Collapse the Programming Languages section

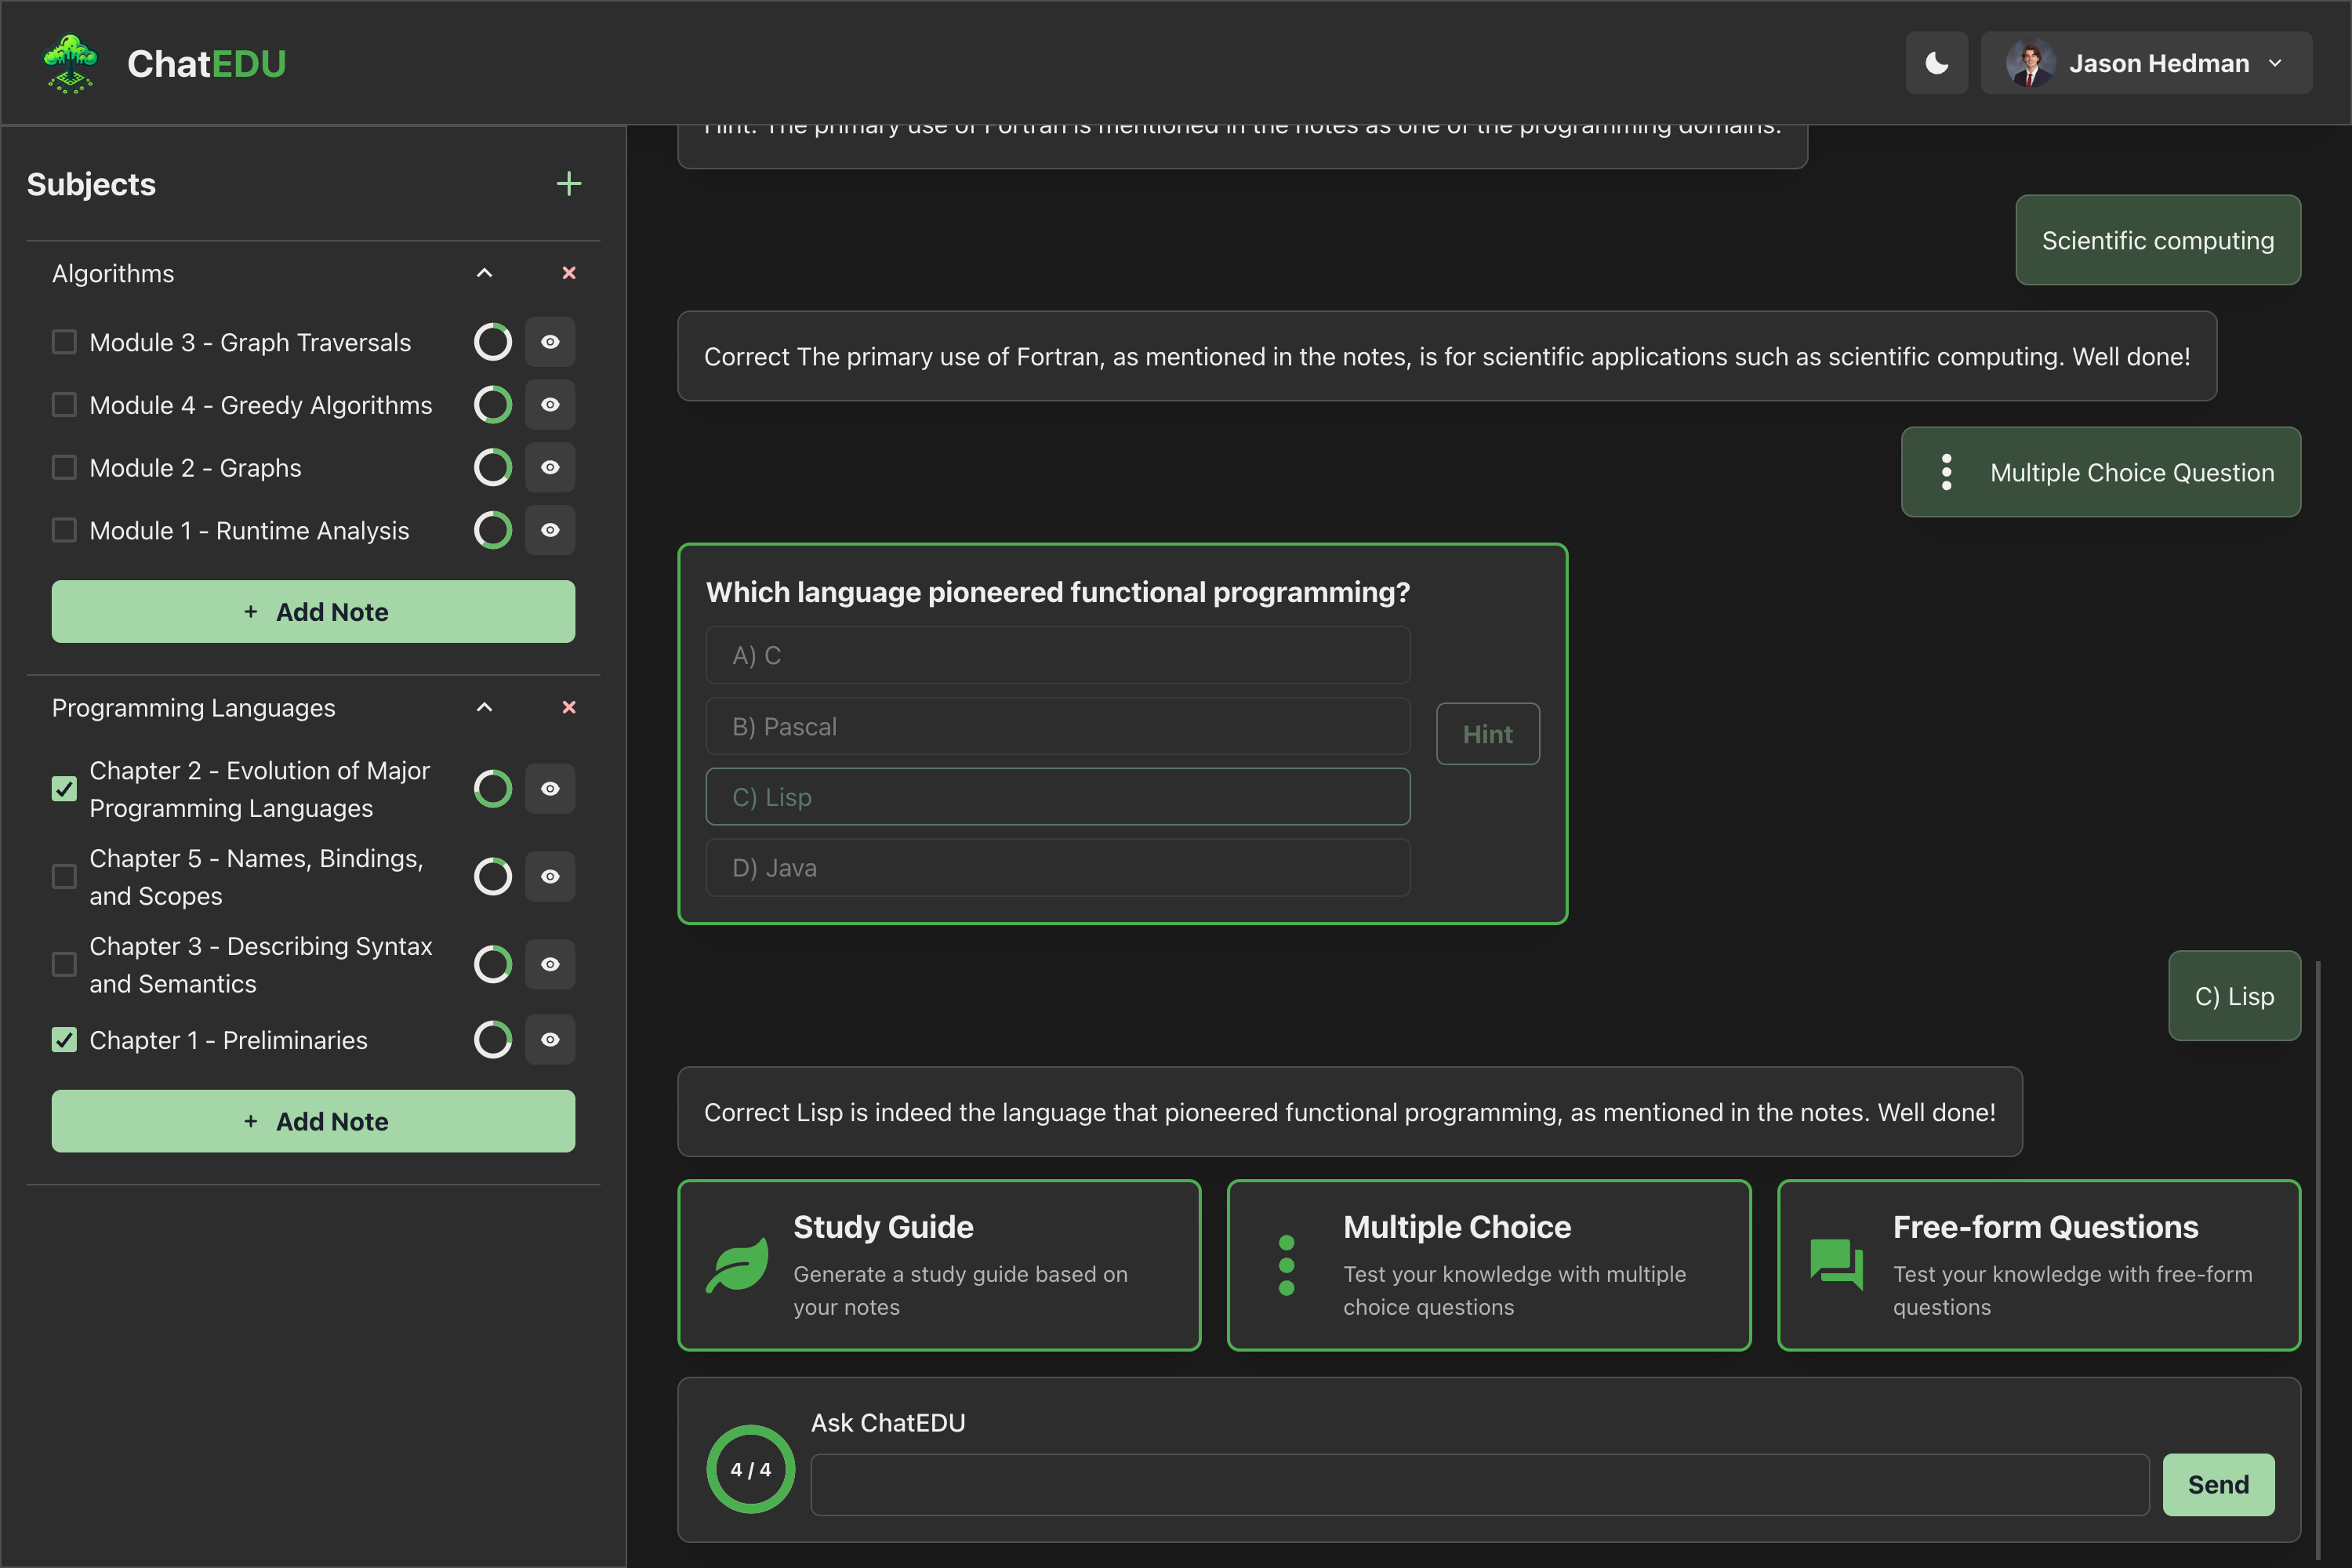tap(484, 707)
